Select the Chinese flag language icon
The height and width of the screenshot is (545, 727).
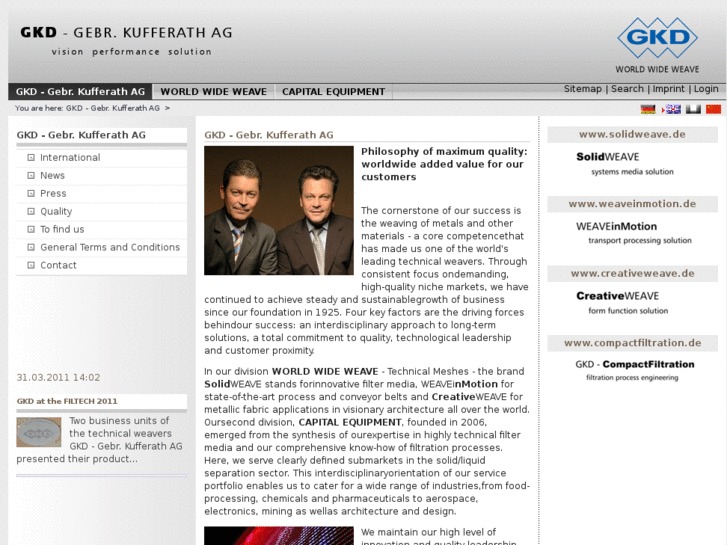pos(714,109)
